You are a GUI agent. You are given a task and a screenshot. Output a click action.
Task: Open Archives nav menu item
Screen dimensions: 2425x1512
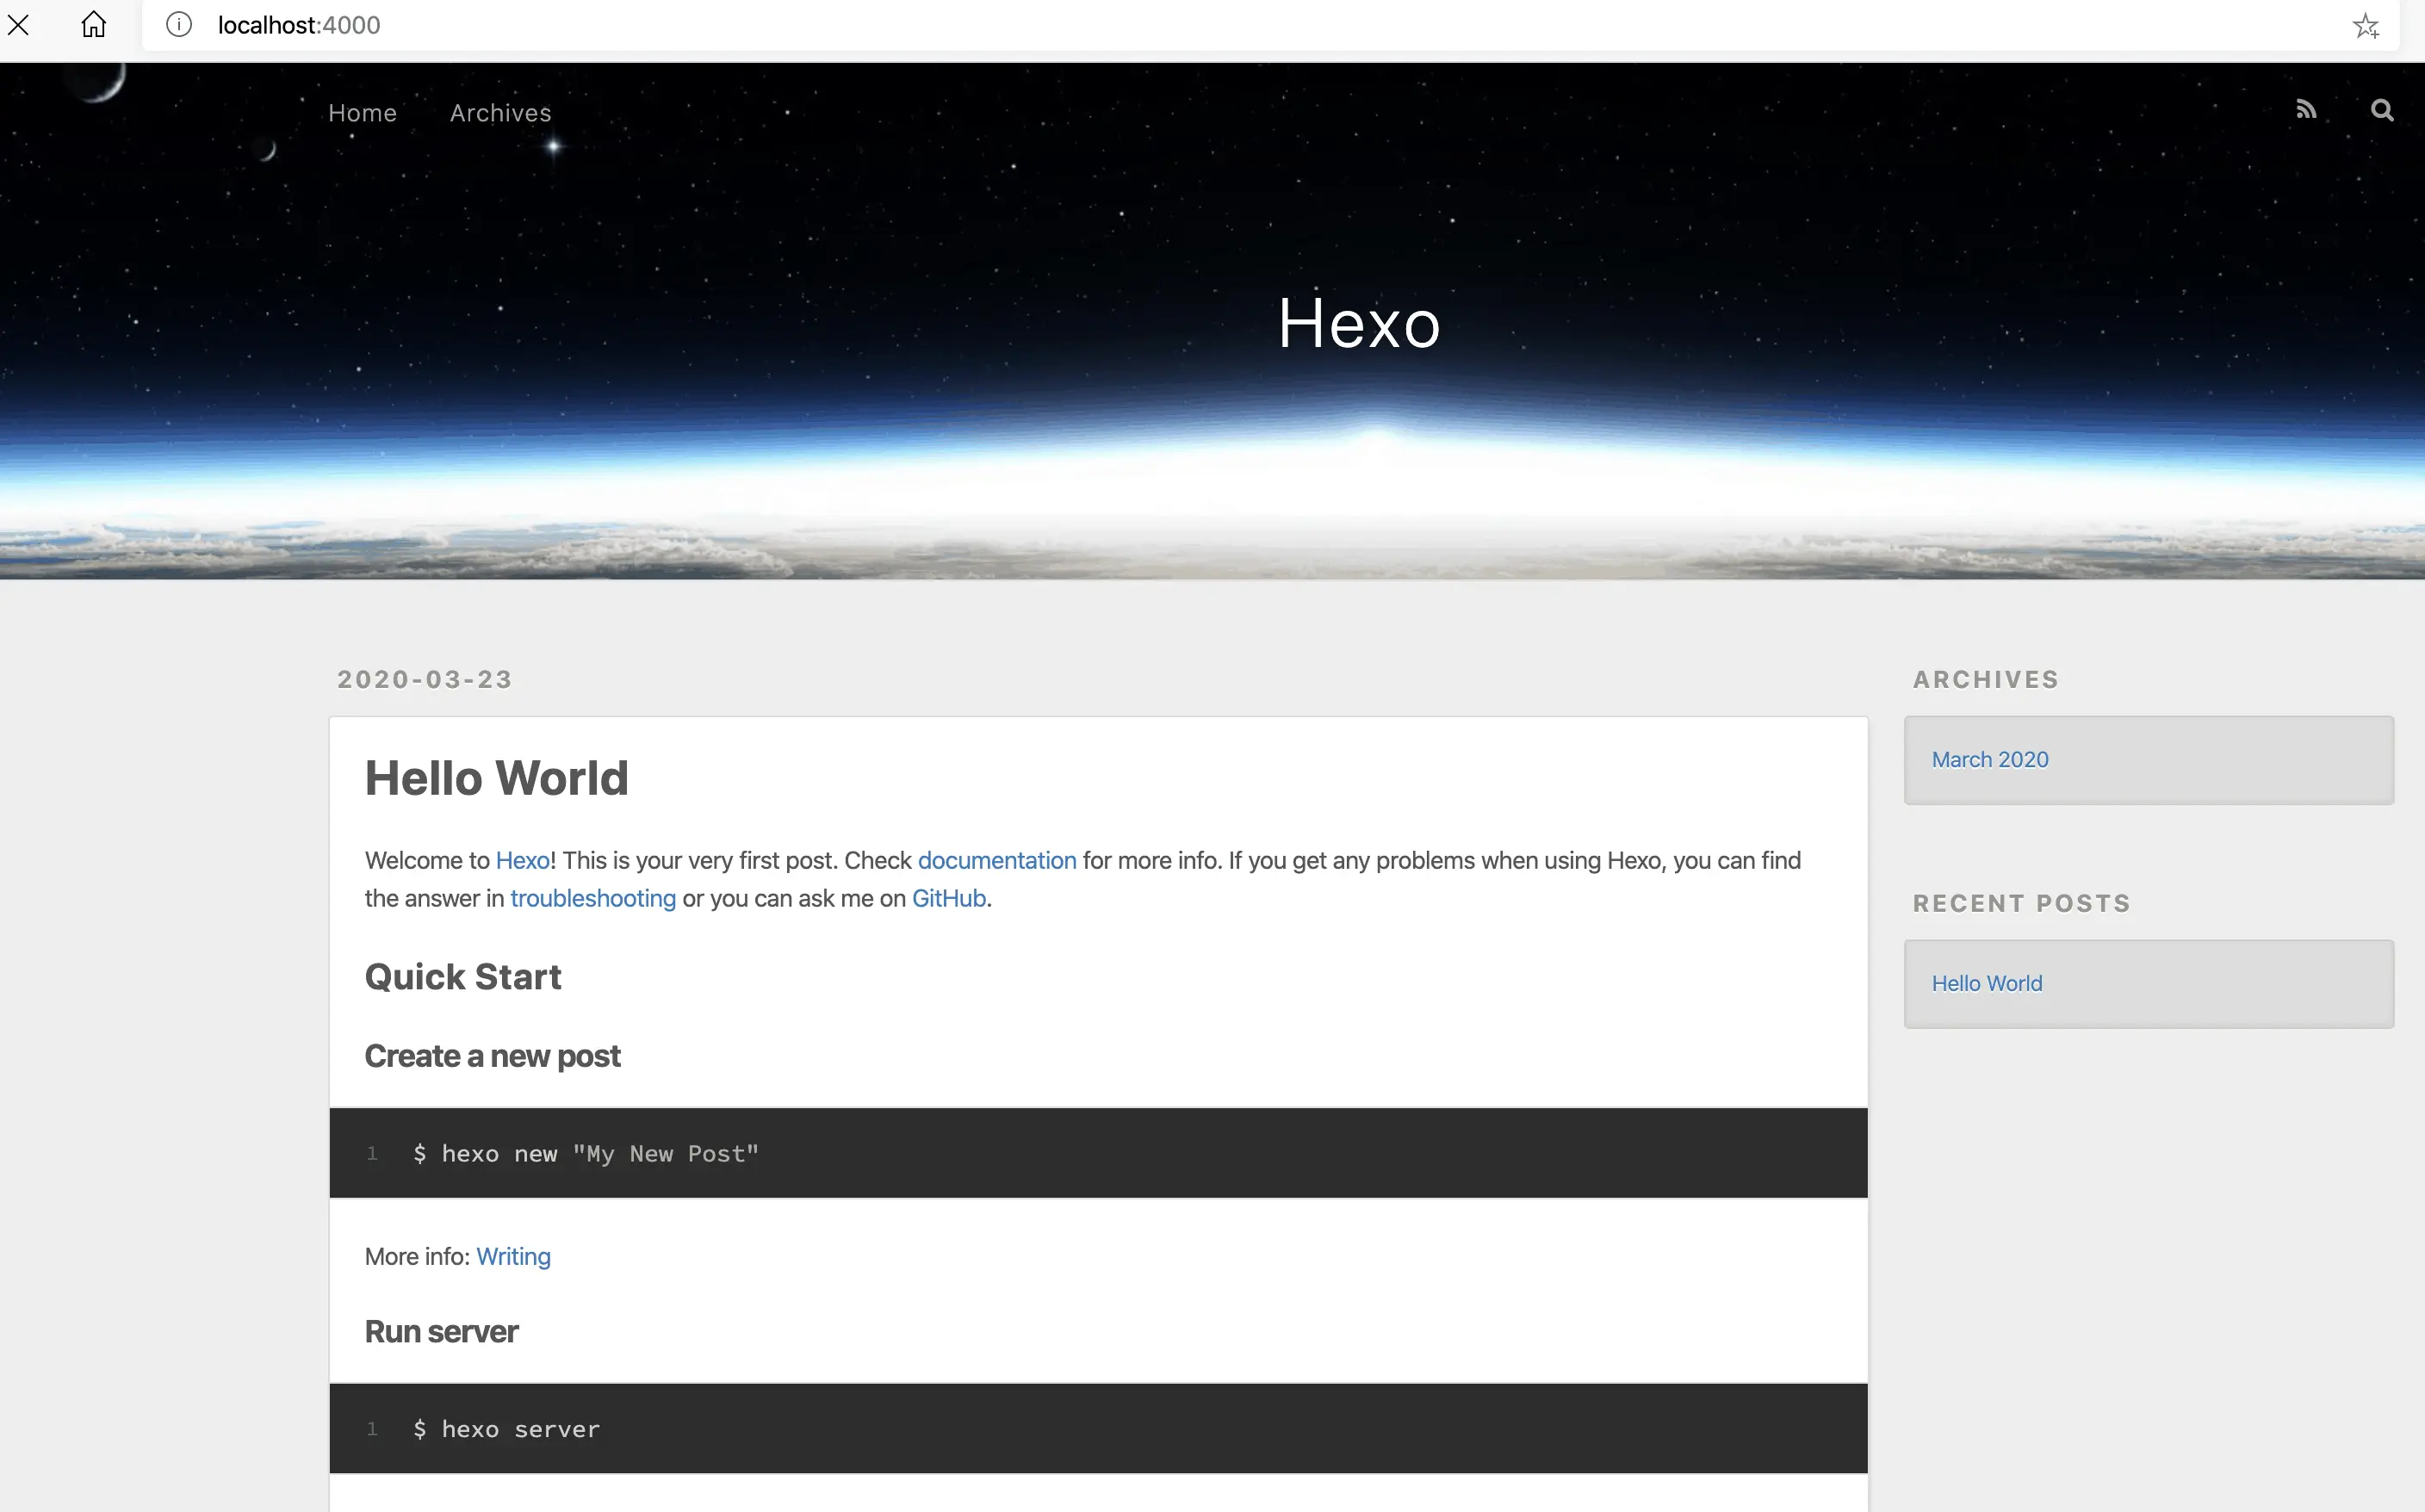(500, 113)
